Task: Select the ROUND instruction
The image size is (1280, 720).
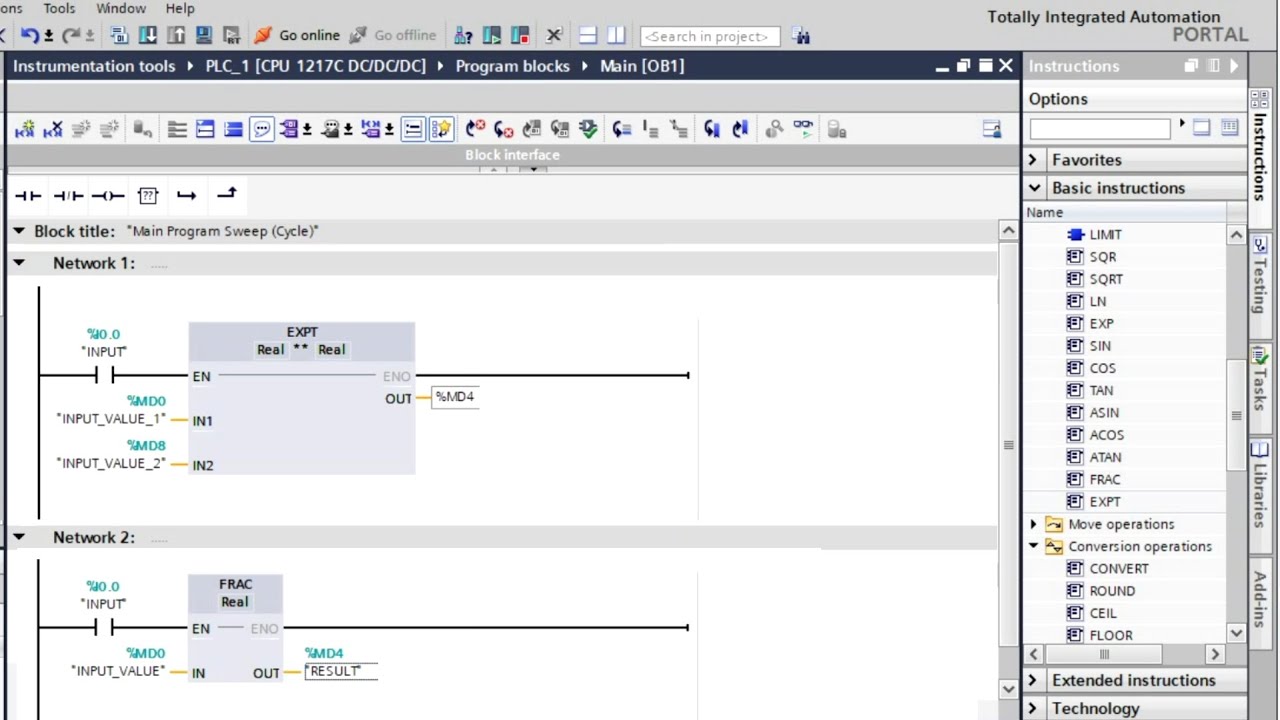Action: click(x=1112, y=591)
